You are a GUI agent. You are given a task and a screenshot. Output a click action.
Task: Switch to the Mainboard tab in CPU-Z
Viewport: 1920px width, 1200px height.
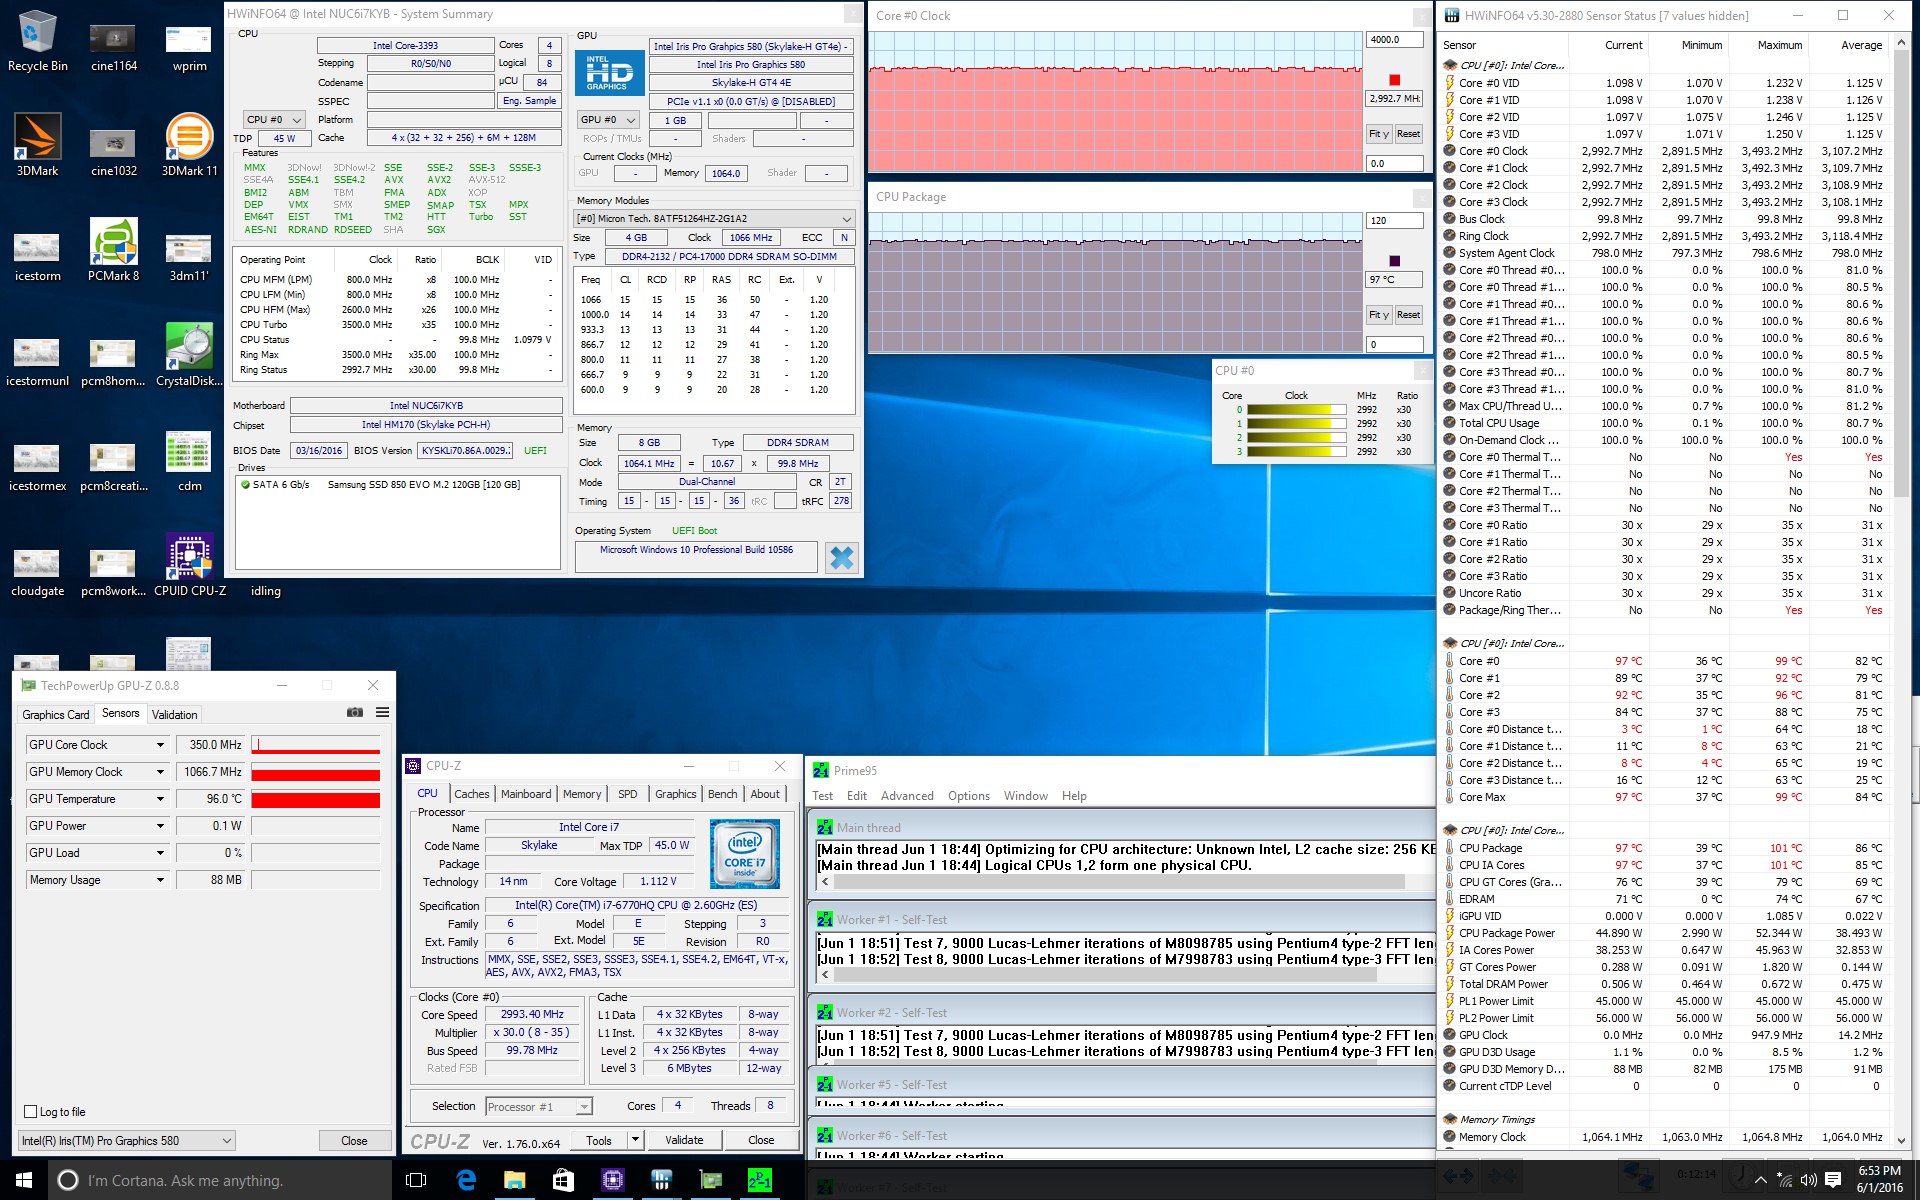(525, 794)
